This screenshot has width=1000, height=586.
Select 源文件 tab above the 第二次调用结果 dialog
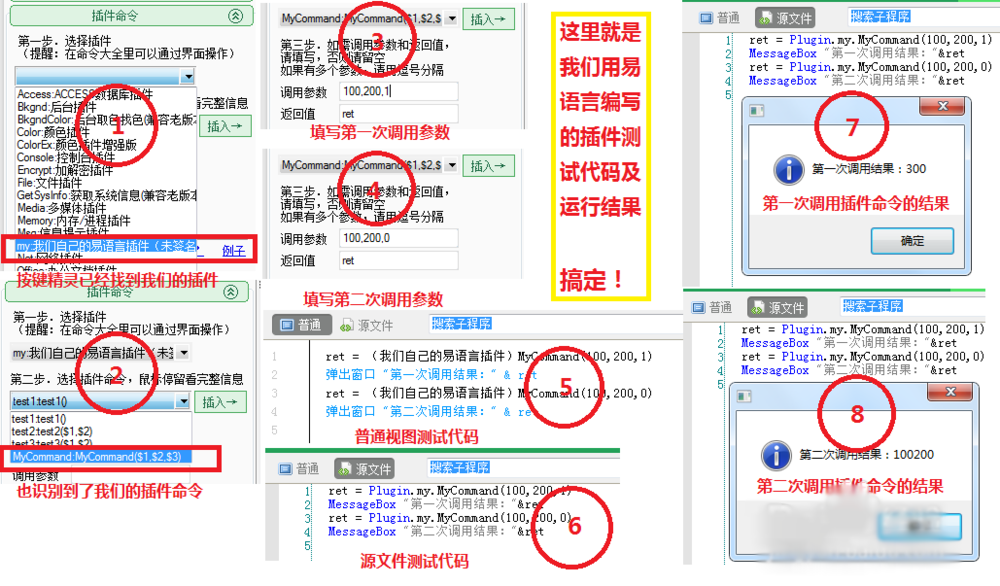777,307
